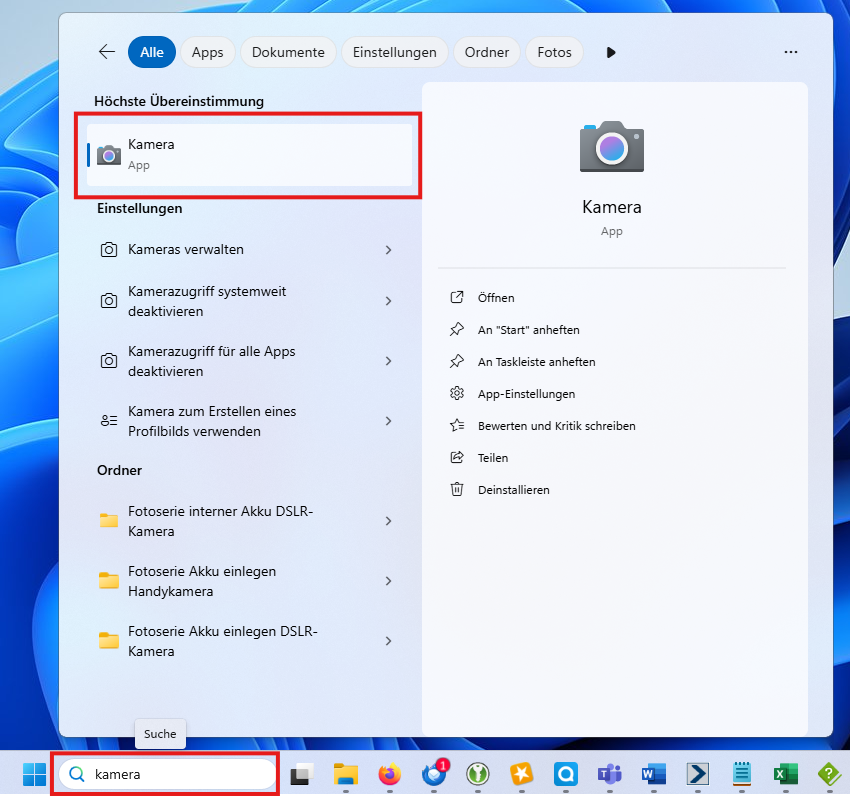The height and width of the screenshot is (797, 850).
Task: Open the Kamera app from best match
Action: pyautogui.click(x=249, y=154)
